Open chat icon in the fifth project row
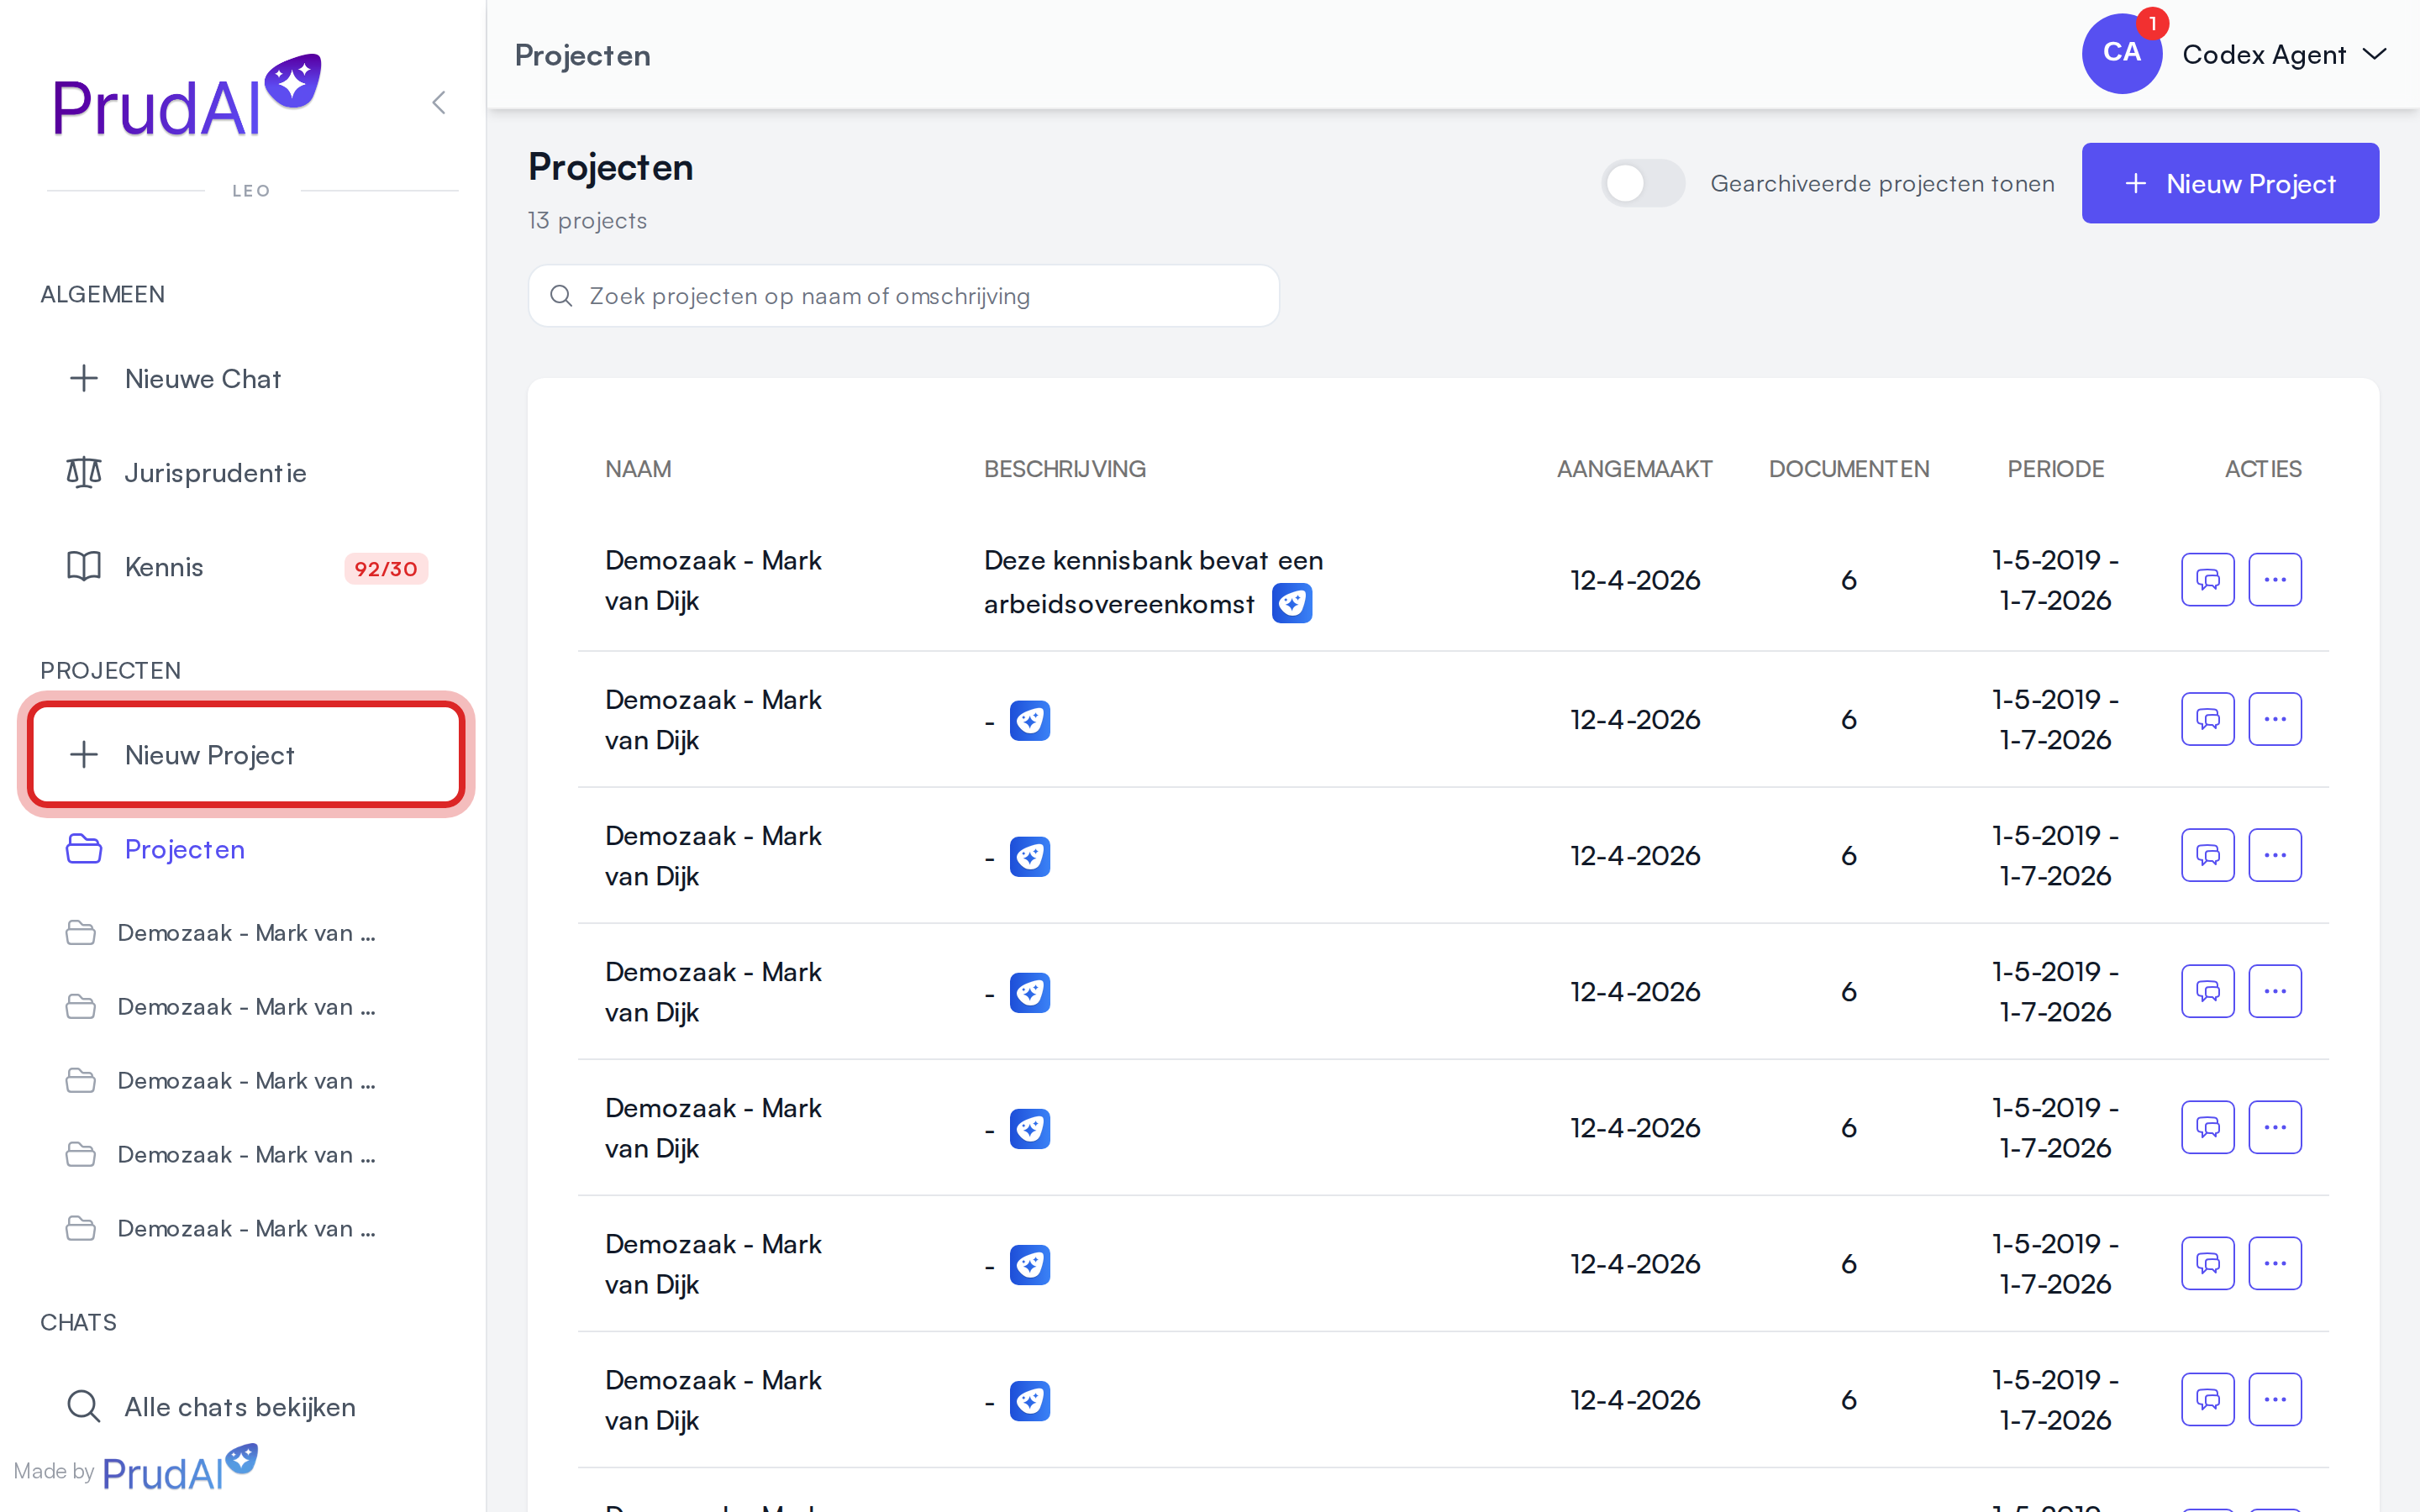This screenshot has width=2420, height=1512. point(2207,1127)
